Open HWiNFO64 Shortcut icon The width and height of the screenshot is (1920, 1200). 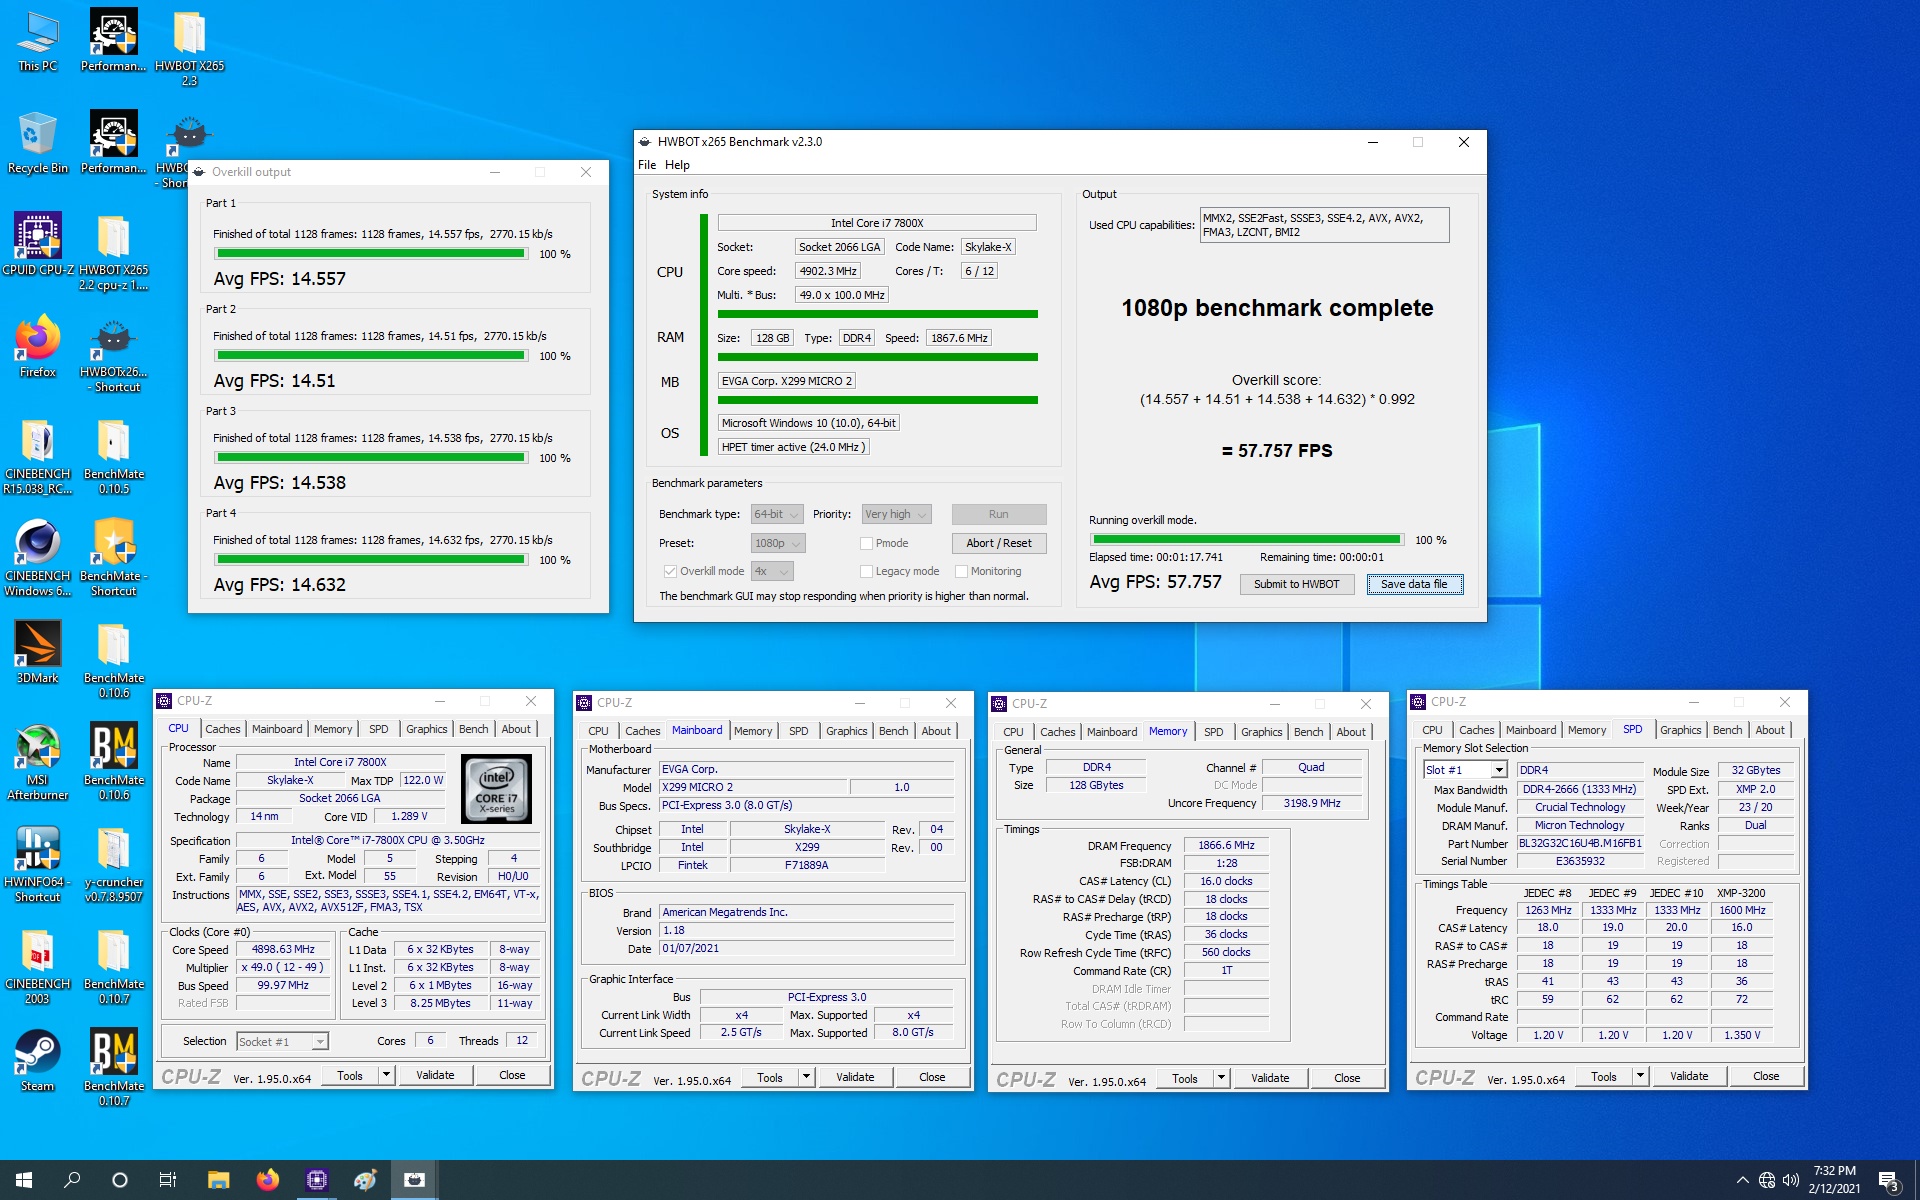coord(38,865)
